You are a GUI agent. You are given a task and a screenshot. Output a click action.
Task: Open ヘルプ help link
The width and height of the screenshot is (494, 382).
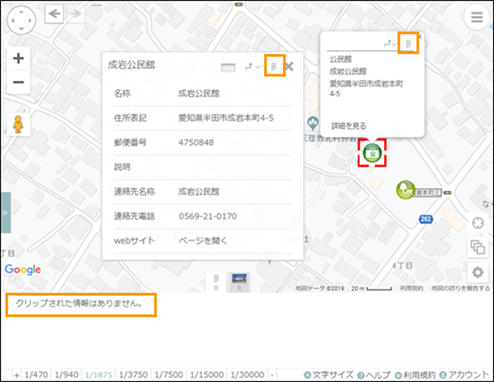[x=375, y=375]
